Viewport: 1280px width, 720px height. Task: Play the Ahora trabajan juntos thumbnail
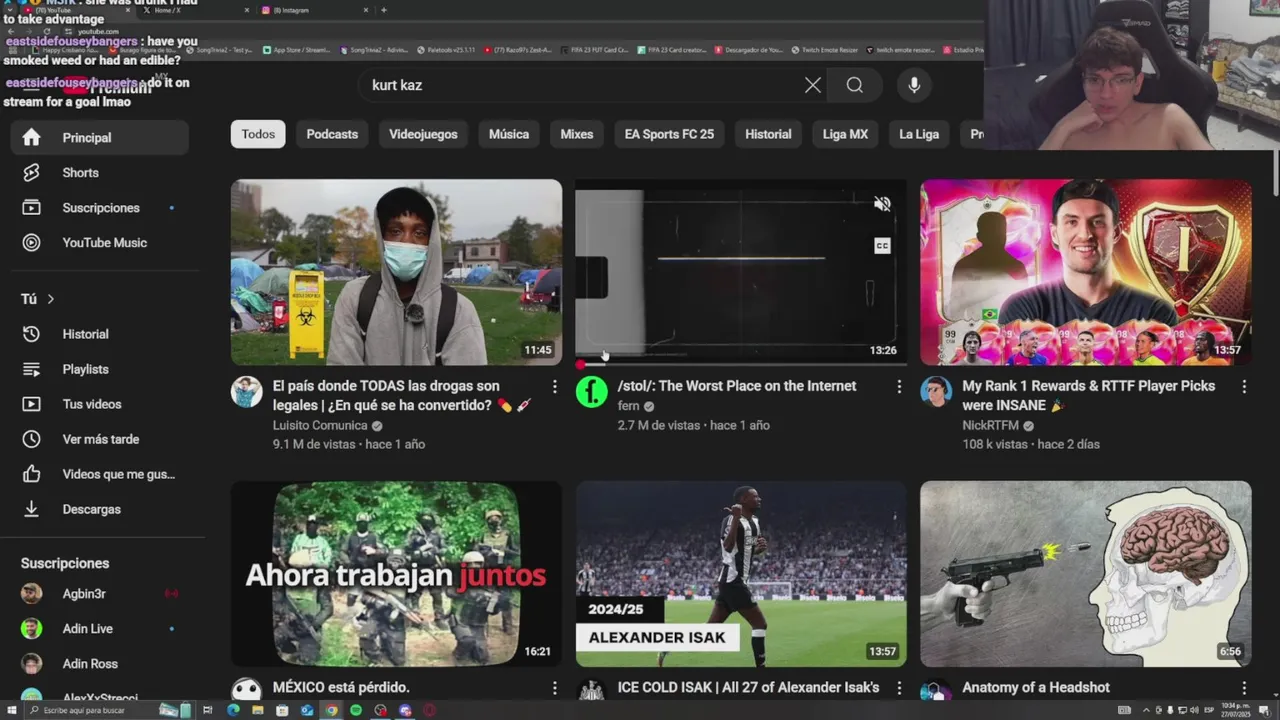(396, 574)
